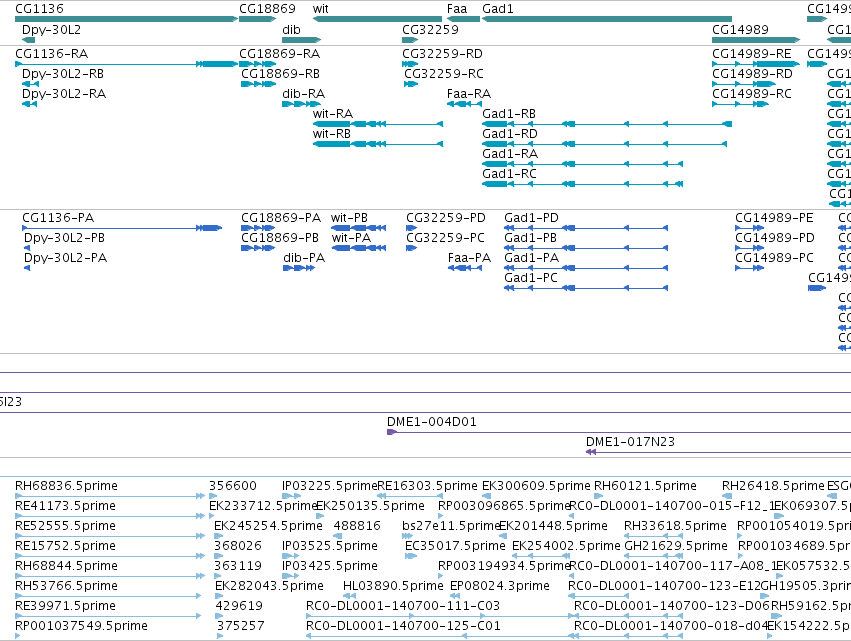Click the CG18869-PB protein label
Image resolution: width=851 pixels, height=641 pixels.
pyautogui.click(x=280, y=238)
